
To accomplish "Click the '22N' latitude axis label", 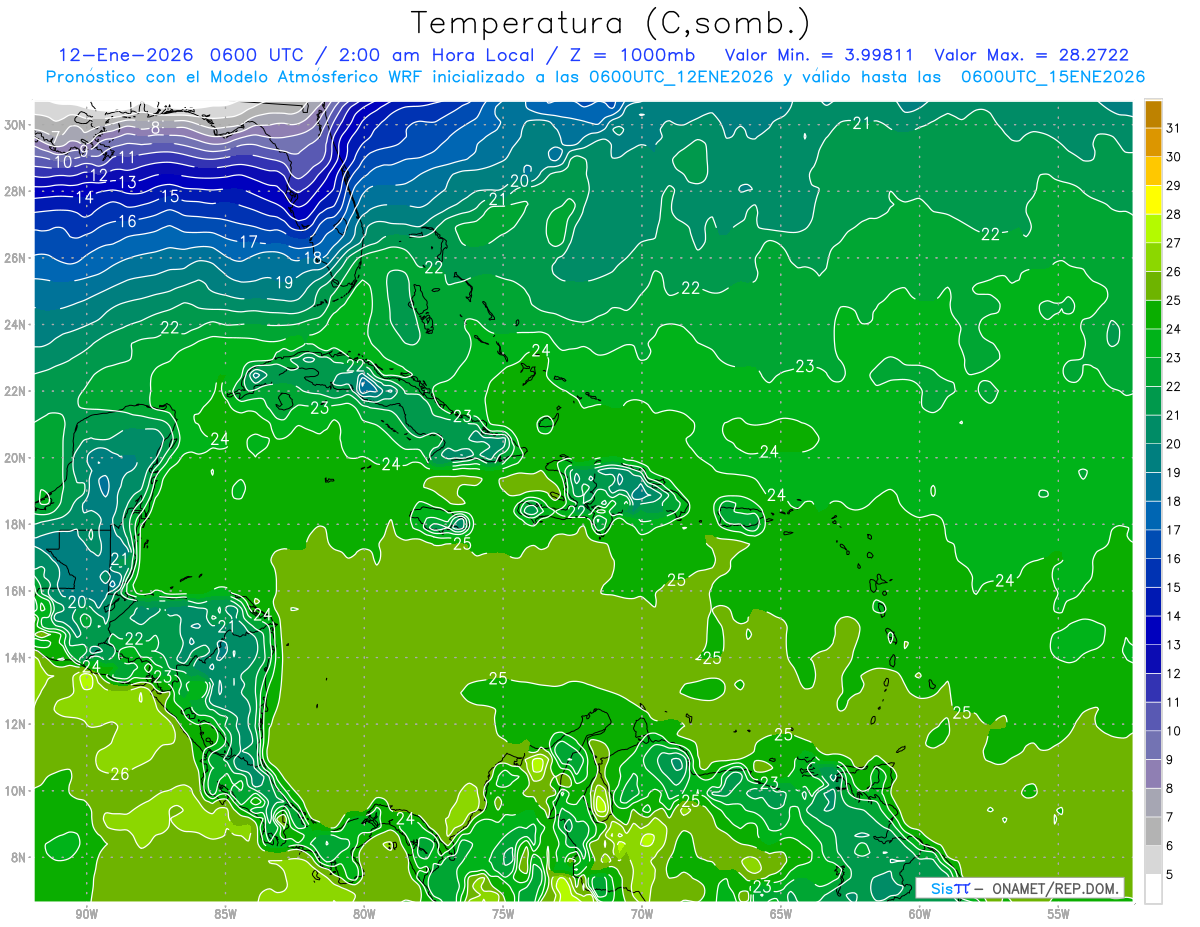I will point(16,391).
